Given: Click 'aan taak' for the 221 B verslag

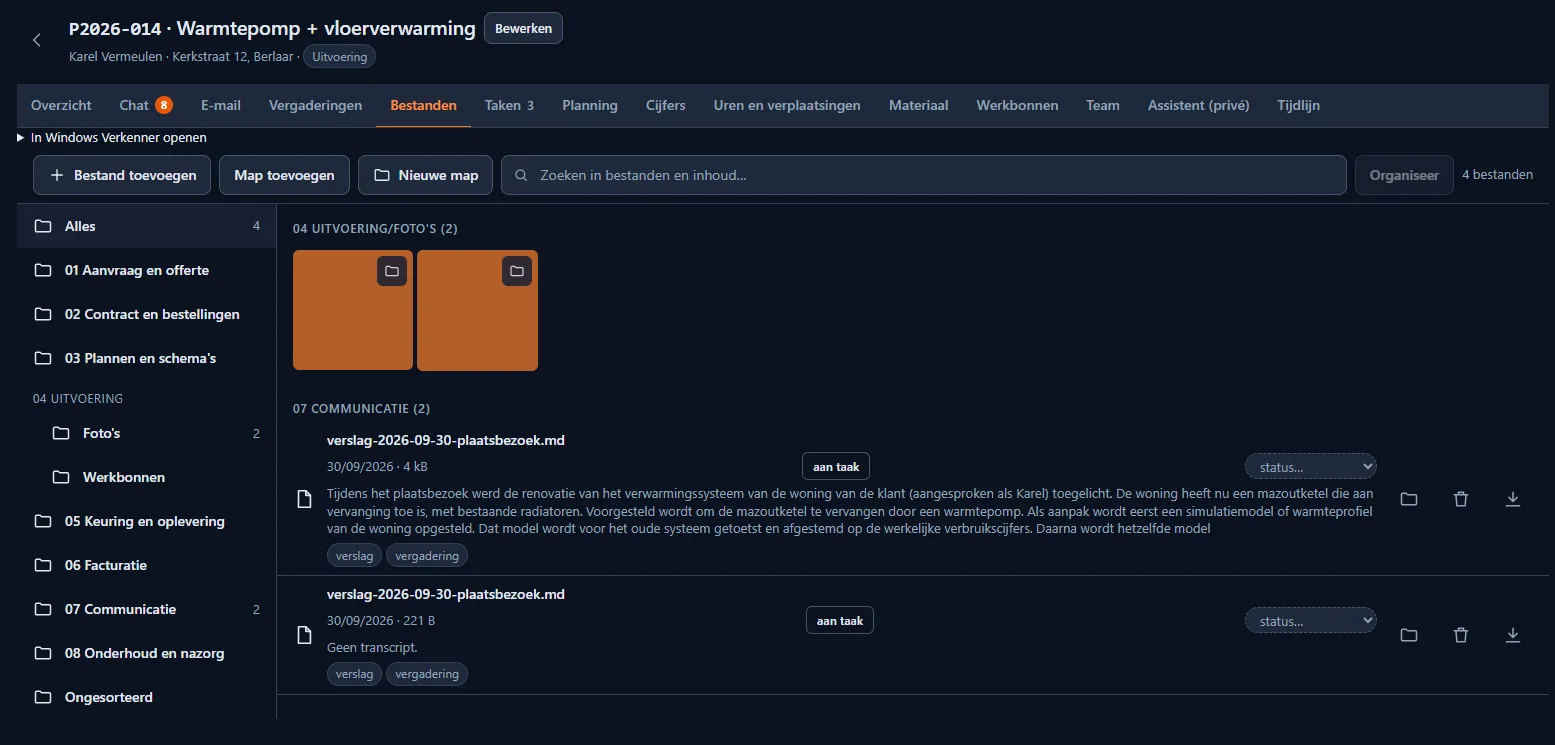Looking at the screenshot, I should [840, 621].
